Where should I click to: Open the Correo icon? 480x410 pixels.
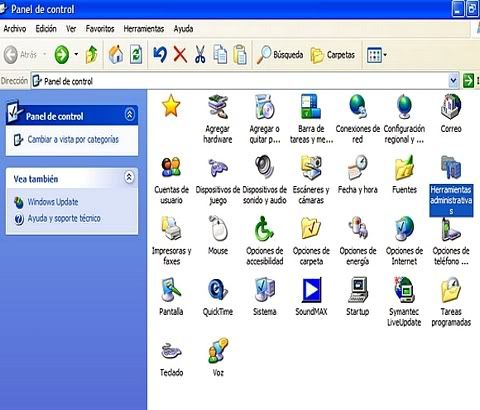pyautogui.click(x=451, y=107)
